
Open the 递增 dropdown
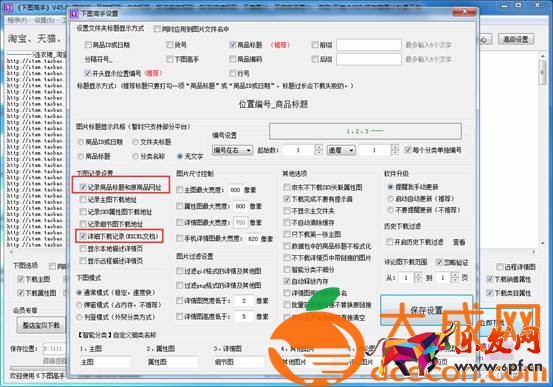pos(341,150)
